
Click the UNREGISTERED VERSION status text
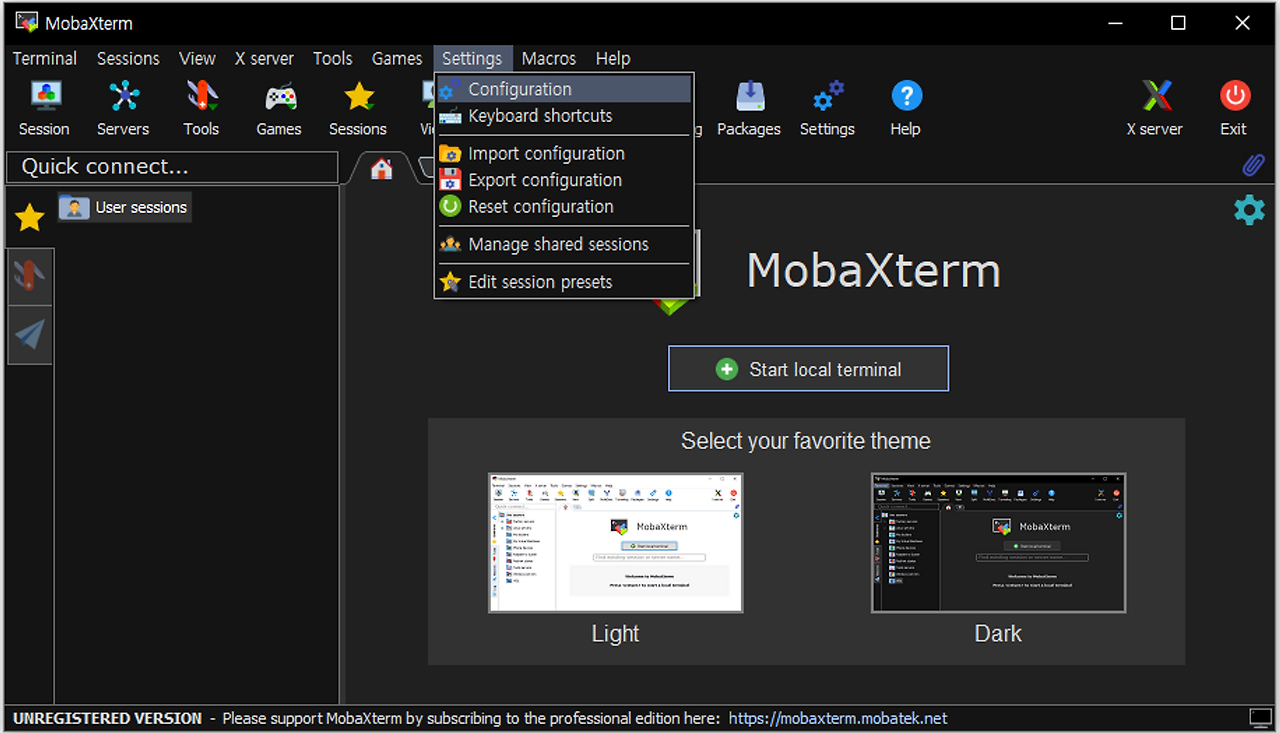click(108, 718)
